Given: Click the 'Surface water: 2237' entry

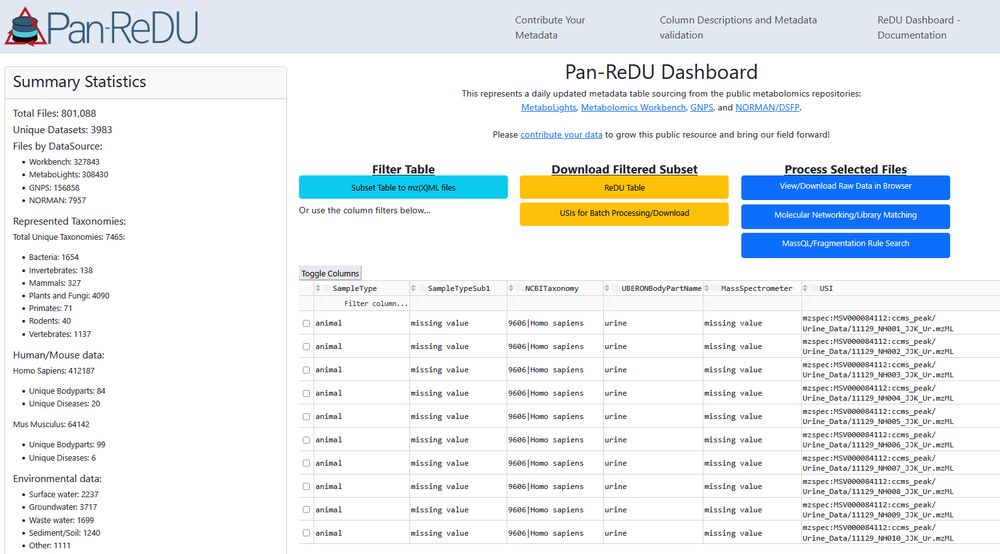Looking at the screenshot, I should tap(64, 495).
